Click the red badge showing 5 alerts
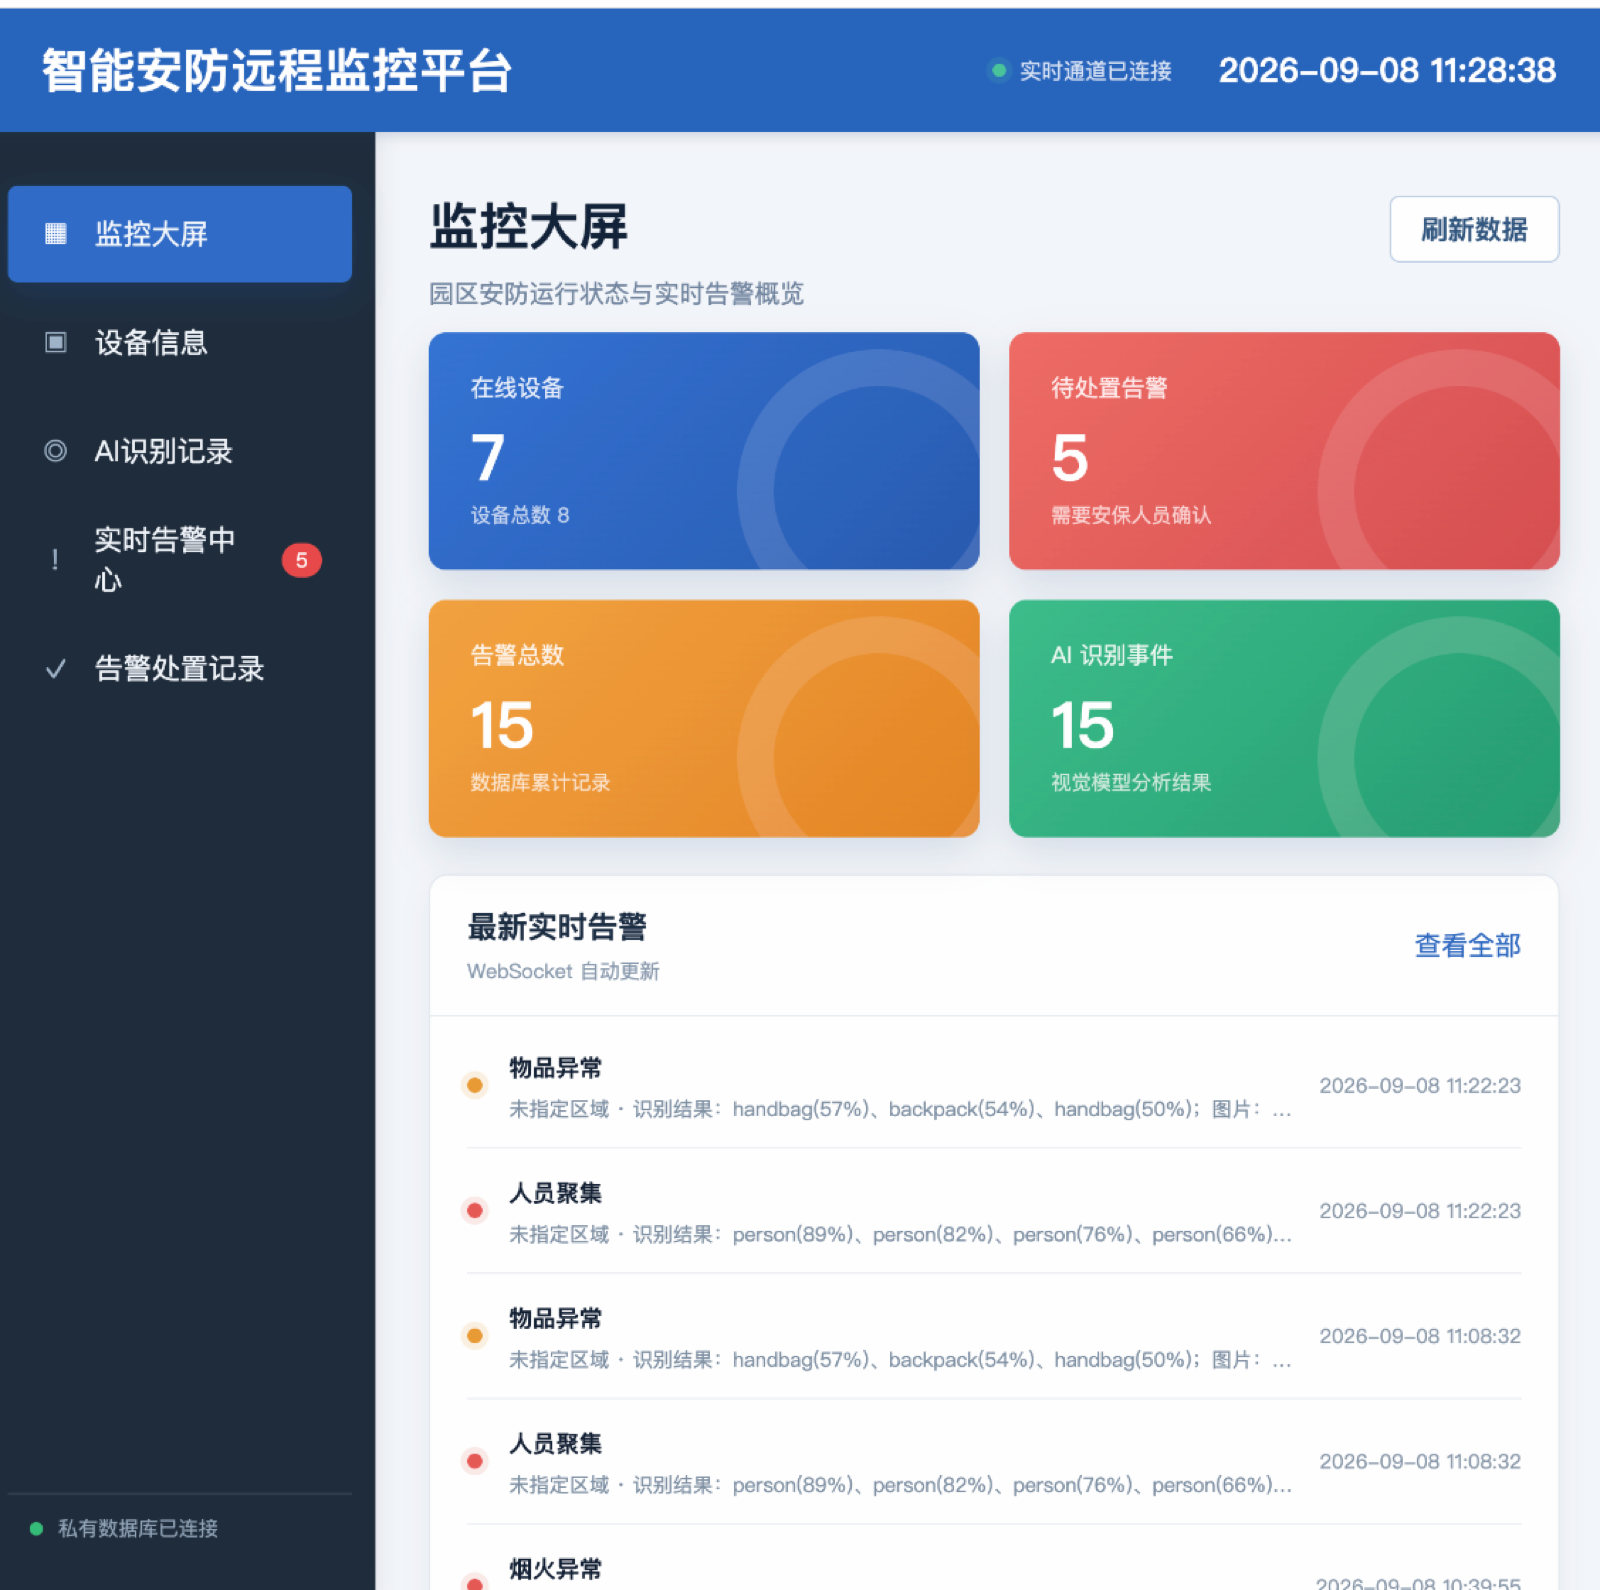 [301, 560]
